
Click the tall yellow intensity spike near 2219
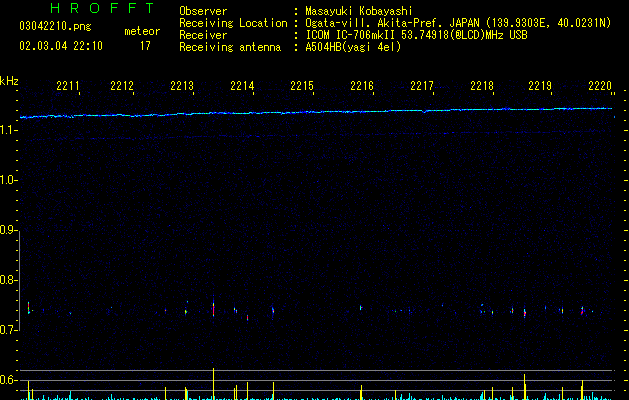pyautogui.click(x=524, y=387)
